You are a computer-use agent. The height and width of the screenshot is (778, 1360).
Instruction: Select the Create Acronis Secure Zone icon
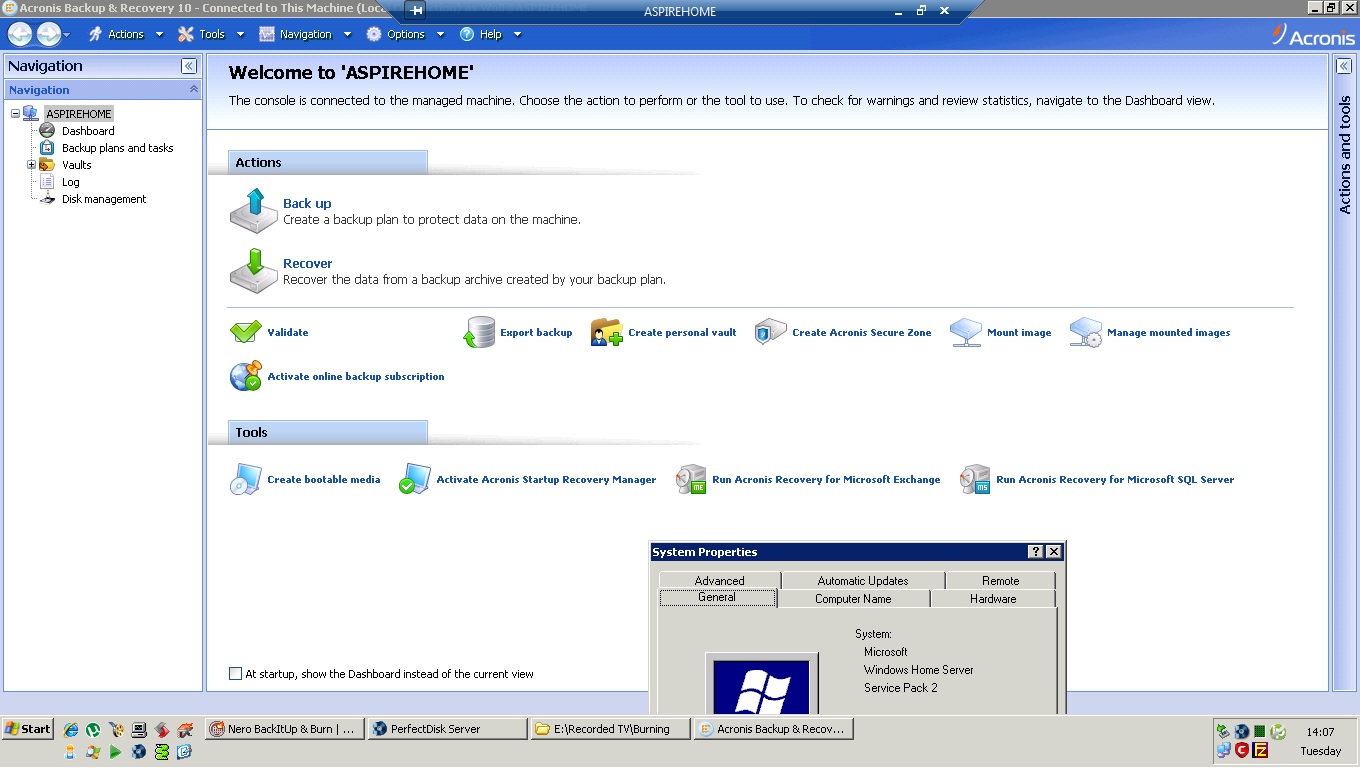pos(770,331)
